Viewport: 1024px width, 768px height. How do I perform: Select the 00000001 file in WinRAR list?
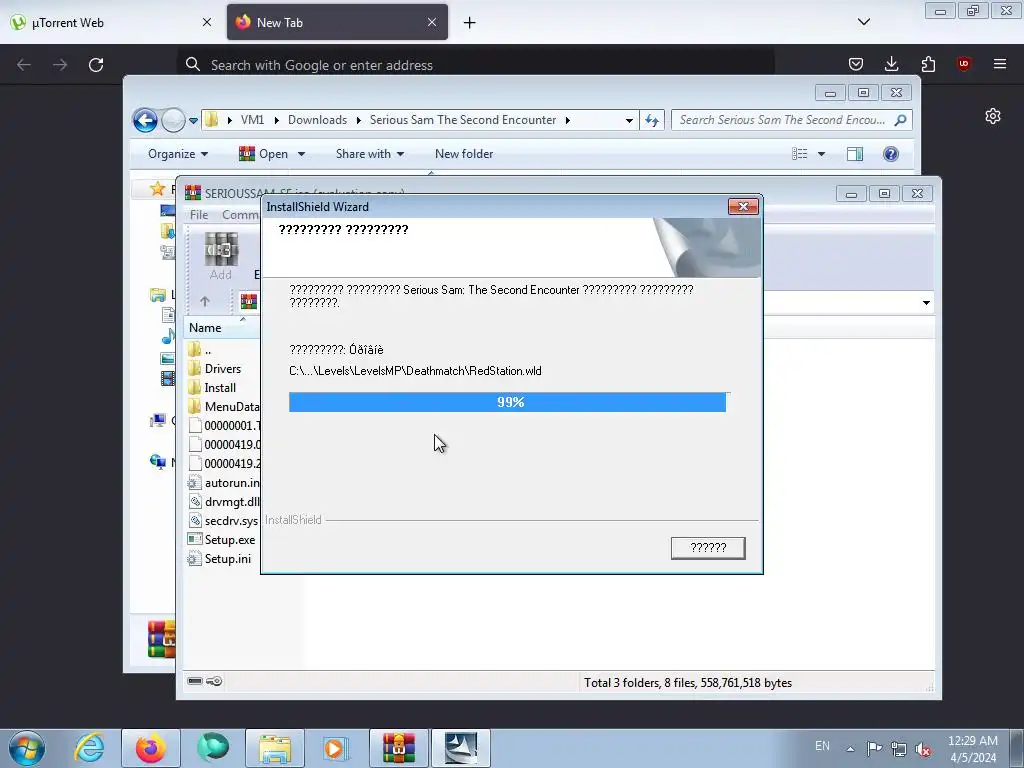(224, 426)
